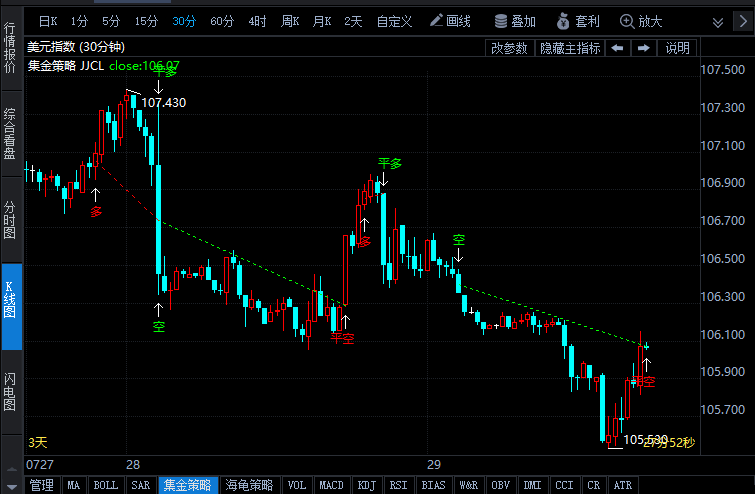Open the 画线 drawing tool
Viewport: 755px width, 494px height.
(450, 21)
